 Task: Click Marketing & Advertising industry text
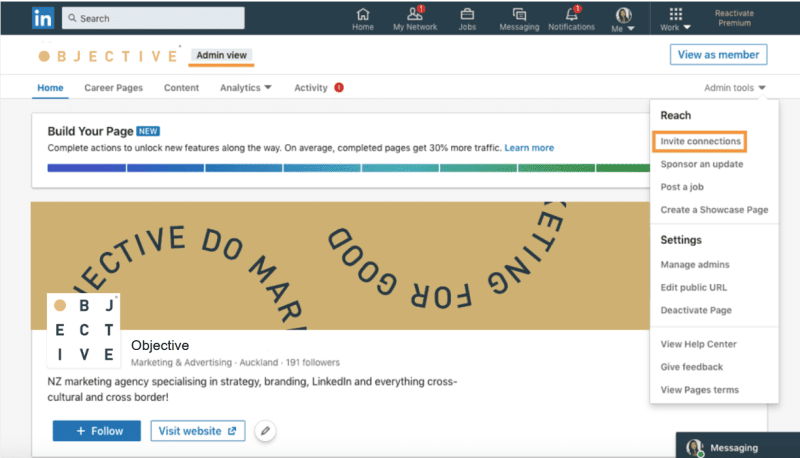(x=181, y=363)
